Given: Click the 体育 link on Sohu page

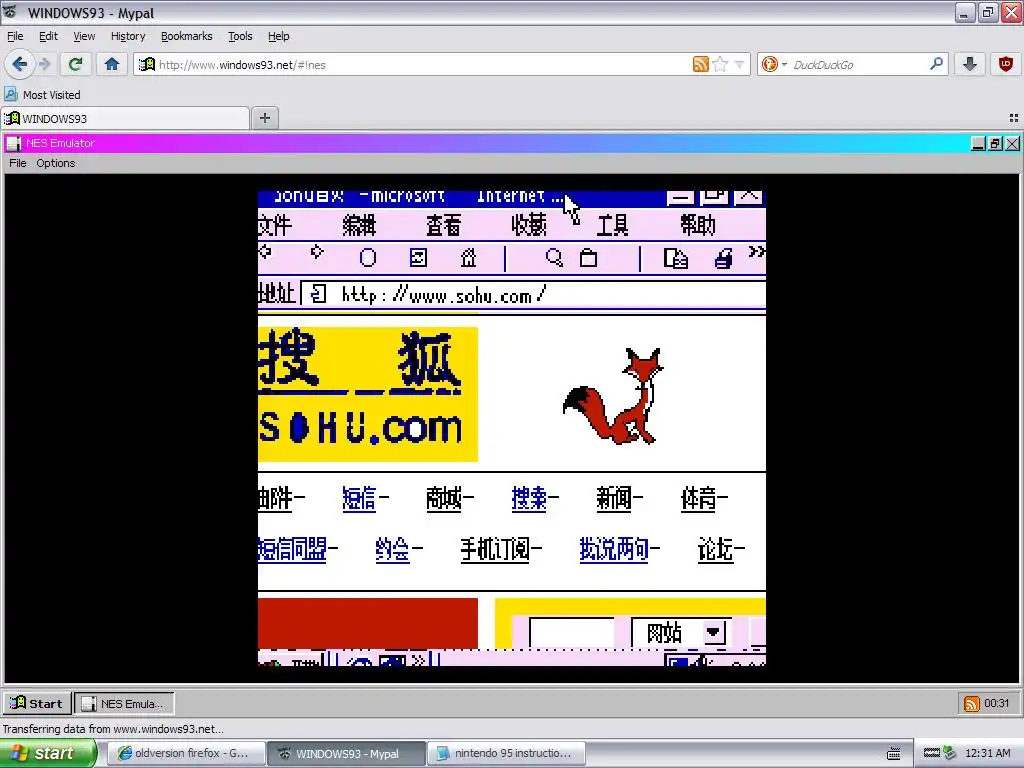Looking at the screenshot, I should 698,498.
